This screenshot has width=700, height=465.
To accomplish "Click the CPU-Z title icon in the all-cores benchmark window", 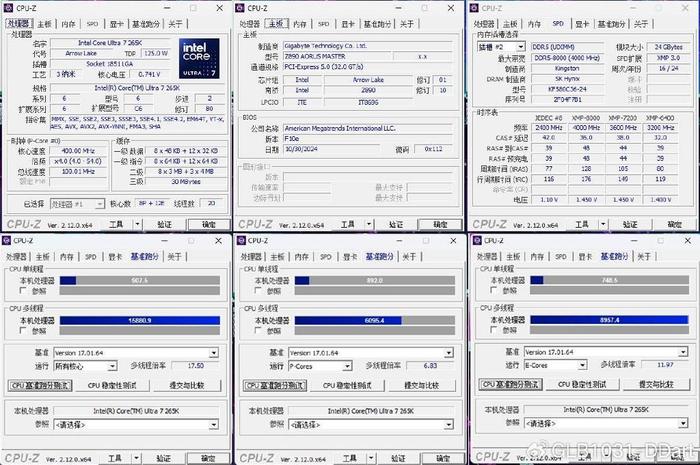I will [6, 241].
